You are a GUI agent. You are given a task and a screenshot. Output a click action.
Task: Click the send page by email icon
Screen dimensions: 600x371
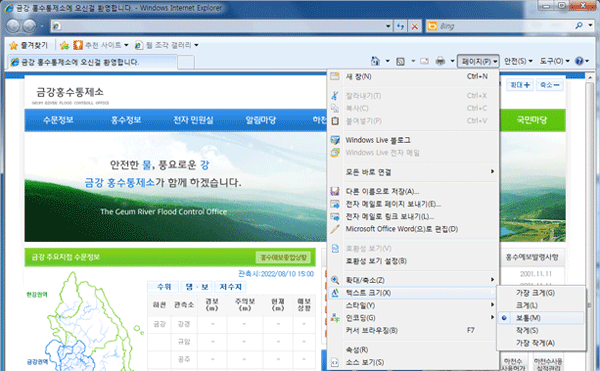[x=335, y=204]
